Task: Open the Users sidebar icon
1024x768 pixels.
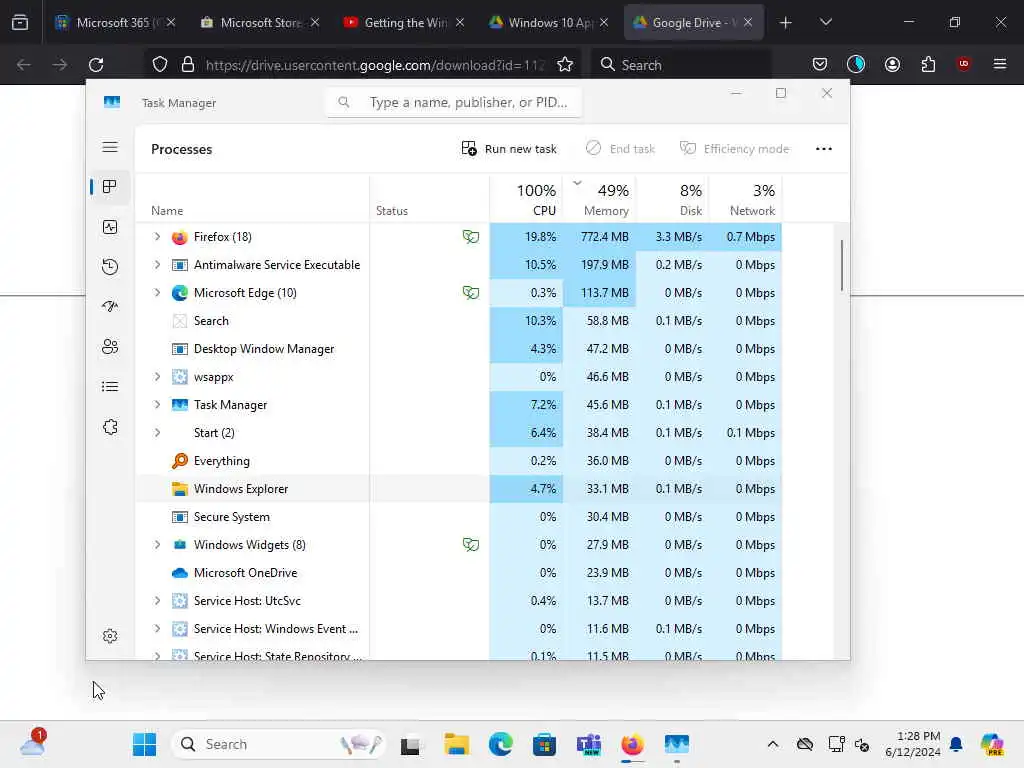Action: (110, 346)
